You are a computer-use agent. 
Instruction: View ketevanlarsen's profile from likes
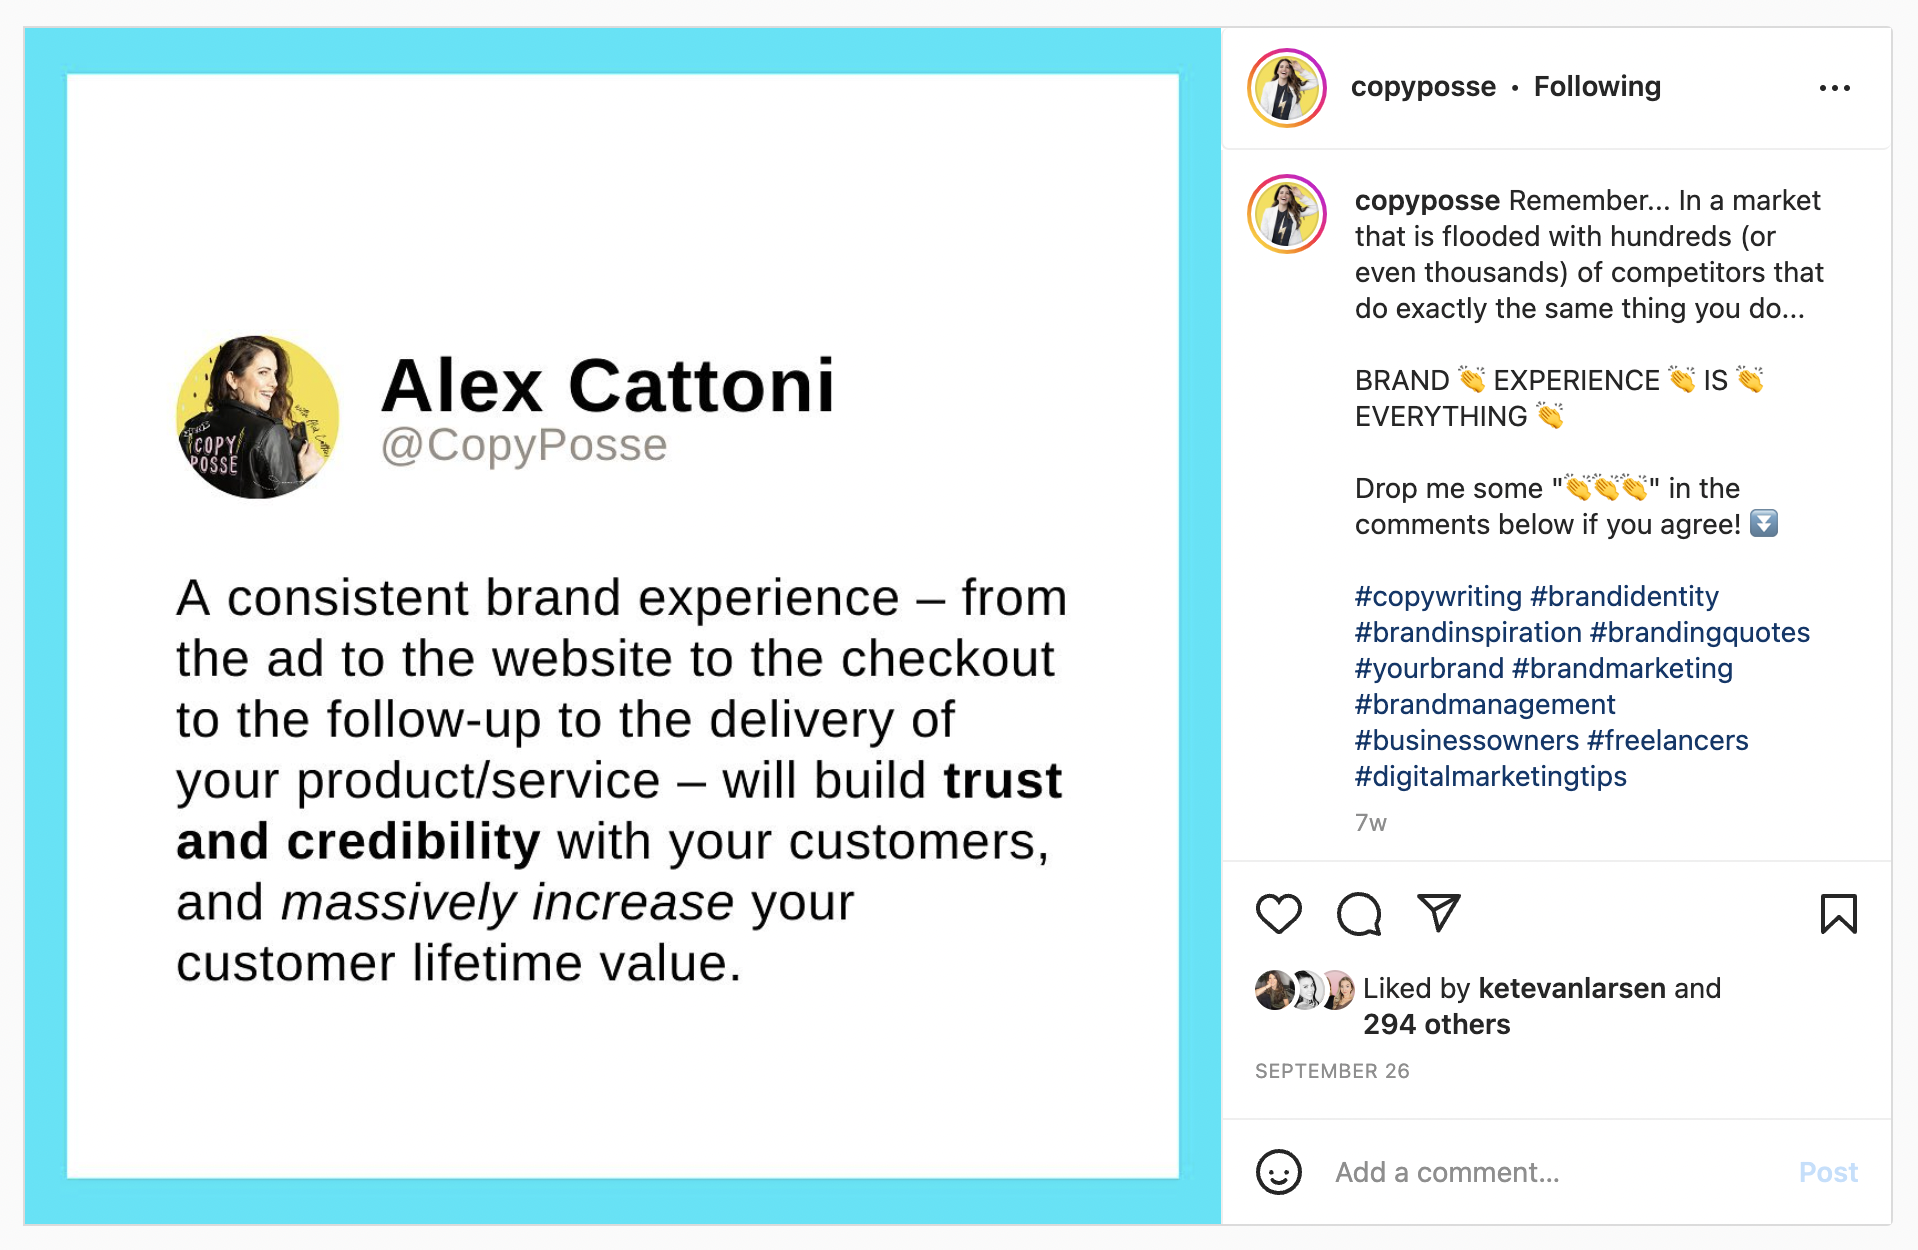point(1571,989)
